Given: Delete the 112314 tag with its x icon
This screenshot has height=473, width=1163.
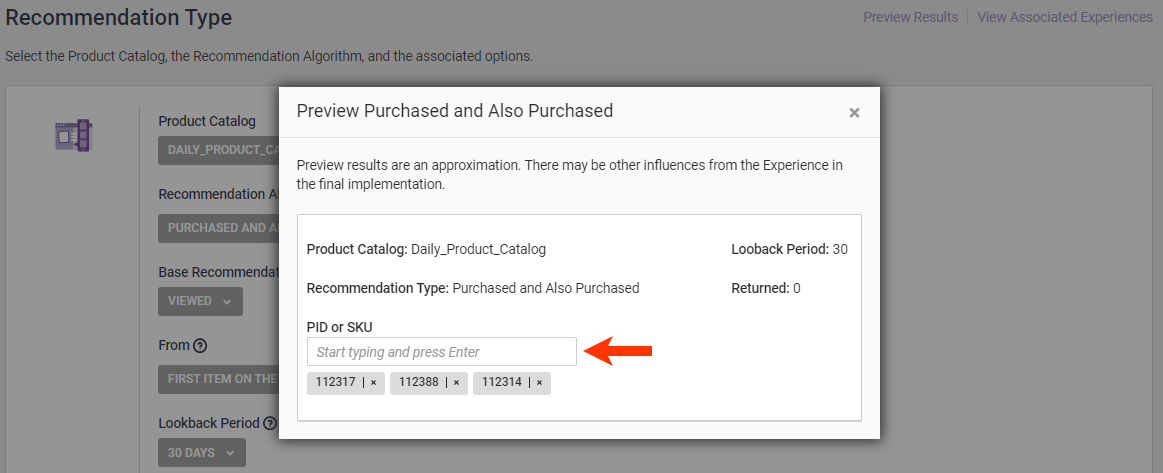Looking at the screenshot, I should click(x=539, y=383).
